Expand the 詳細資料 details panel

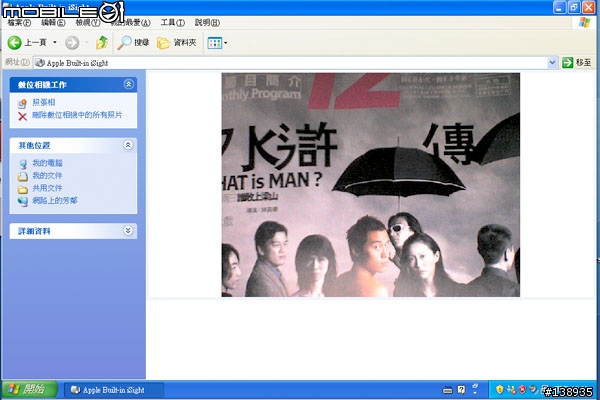(x=129, y=230)
